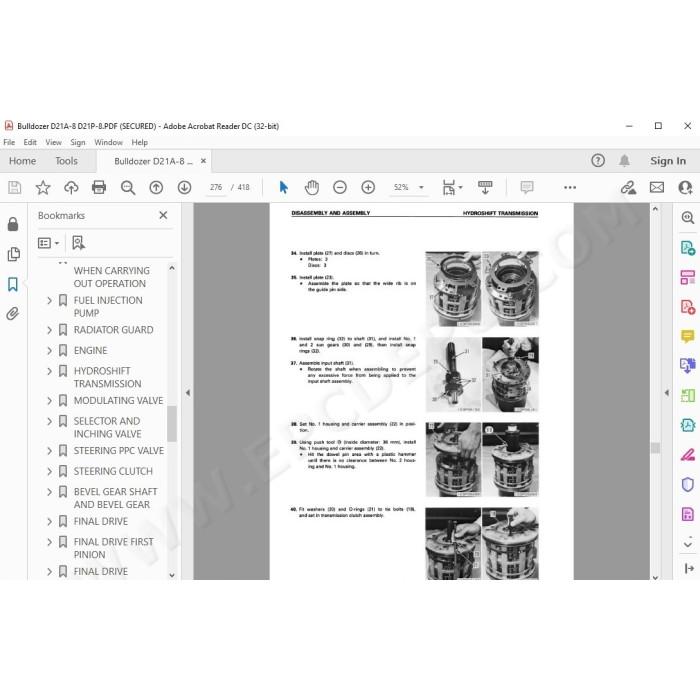
Task: Expand STEERING CLUTCH bookmark
Action: 50,471
